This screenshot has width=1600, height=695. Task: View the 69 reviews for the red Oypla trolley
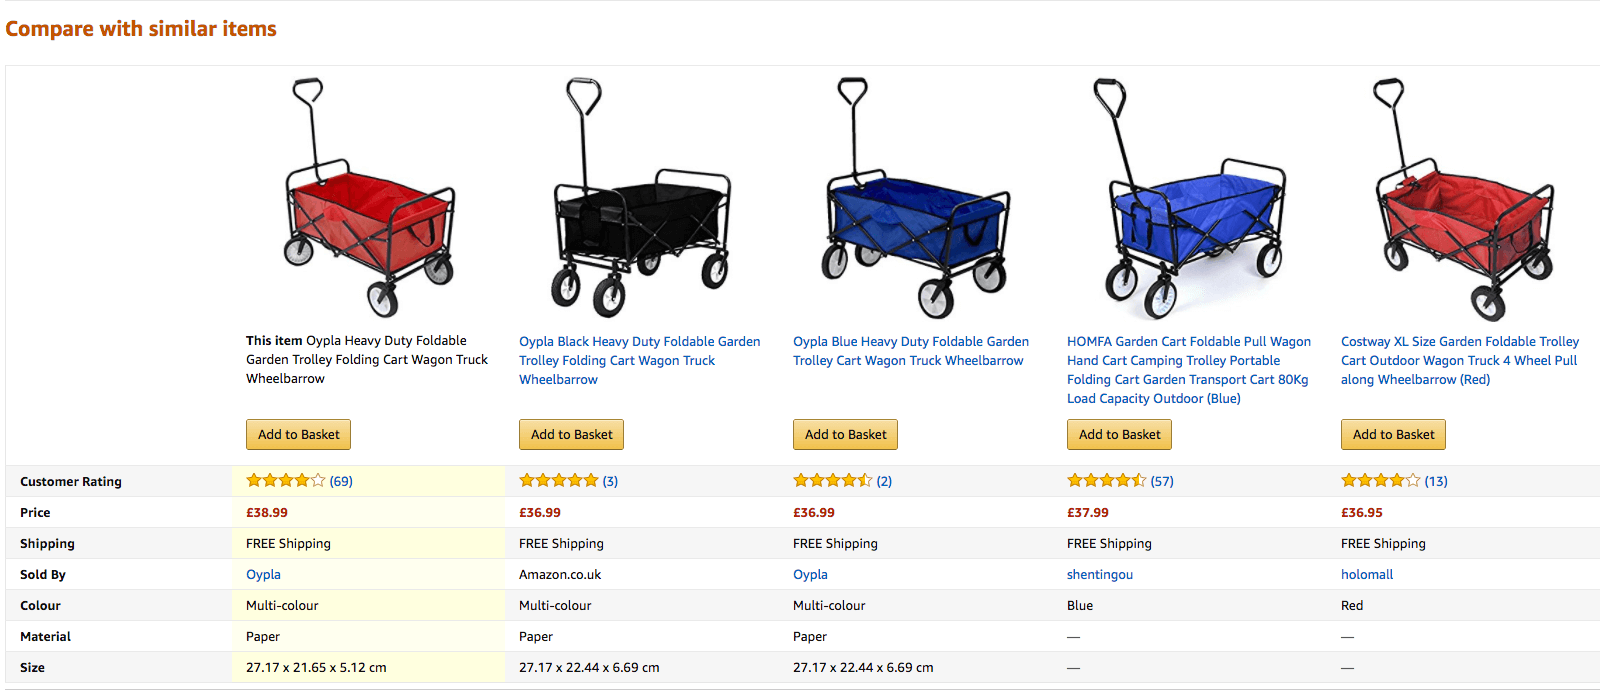click(341, 481)
